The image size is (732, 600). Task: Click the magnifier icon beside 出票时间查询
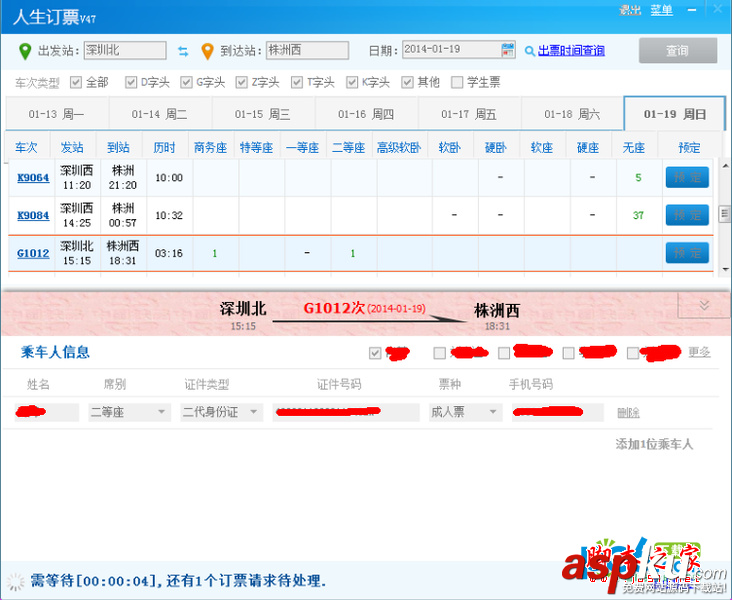point(529,51)
